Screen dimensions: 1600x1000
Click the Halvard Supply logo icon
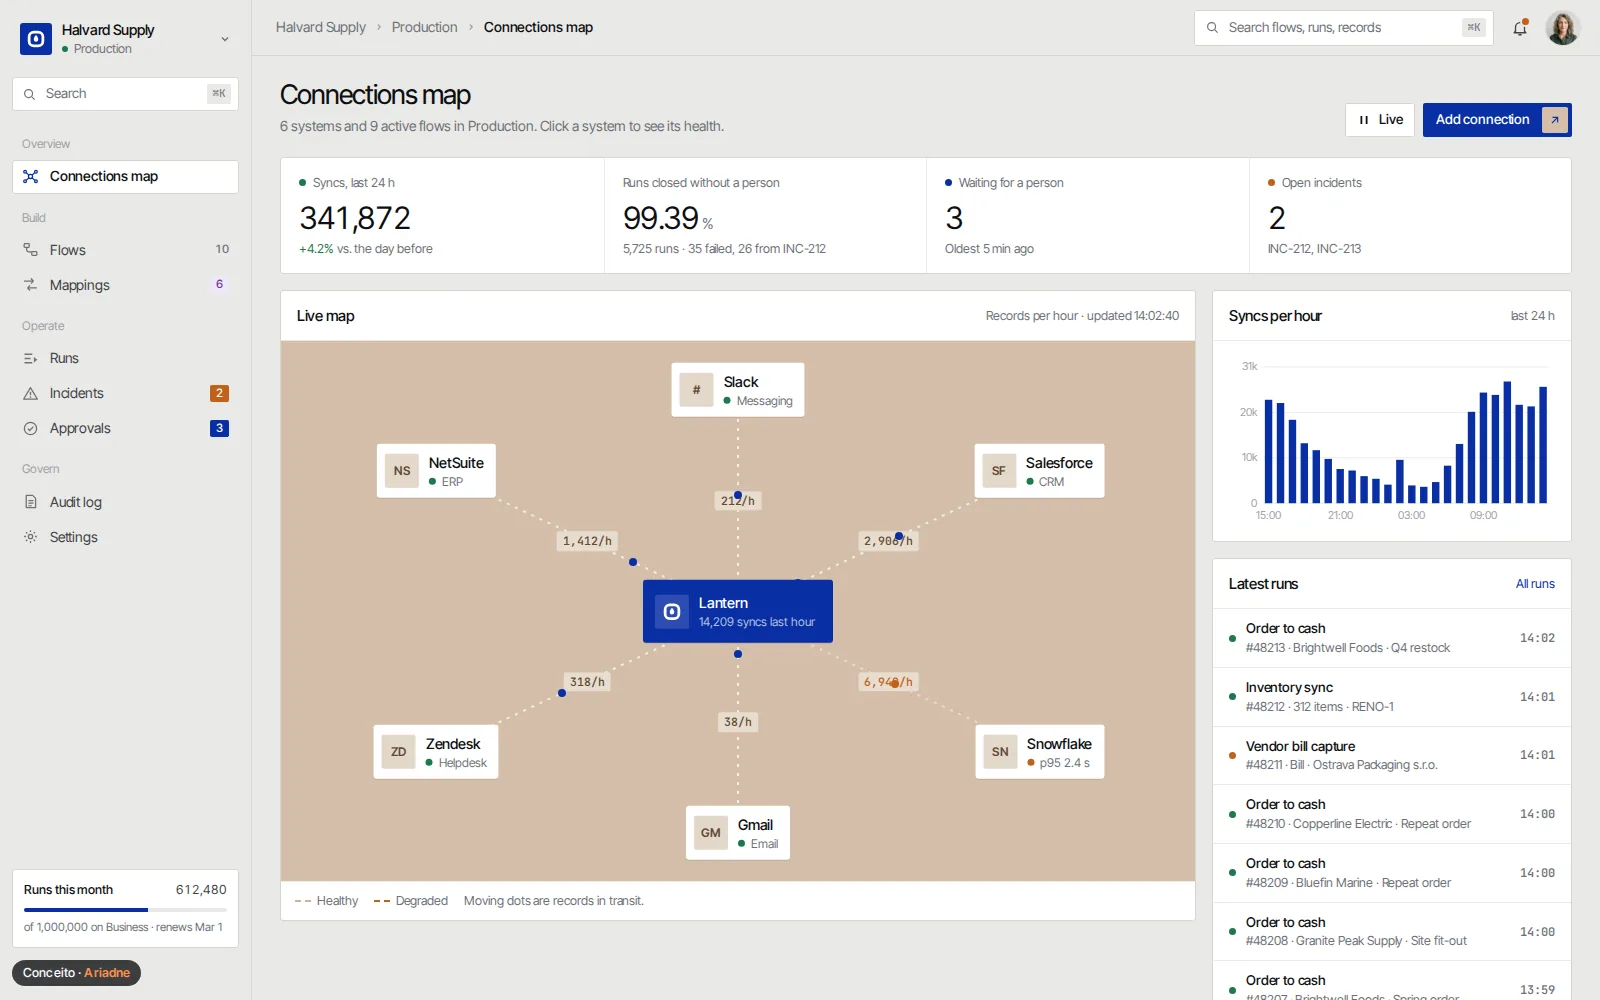[x=36, y=39]
